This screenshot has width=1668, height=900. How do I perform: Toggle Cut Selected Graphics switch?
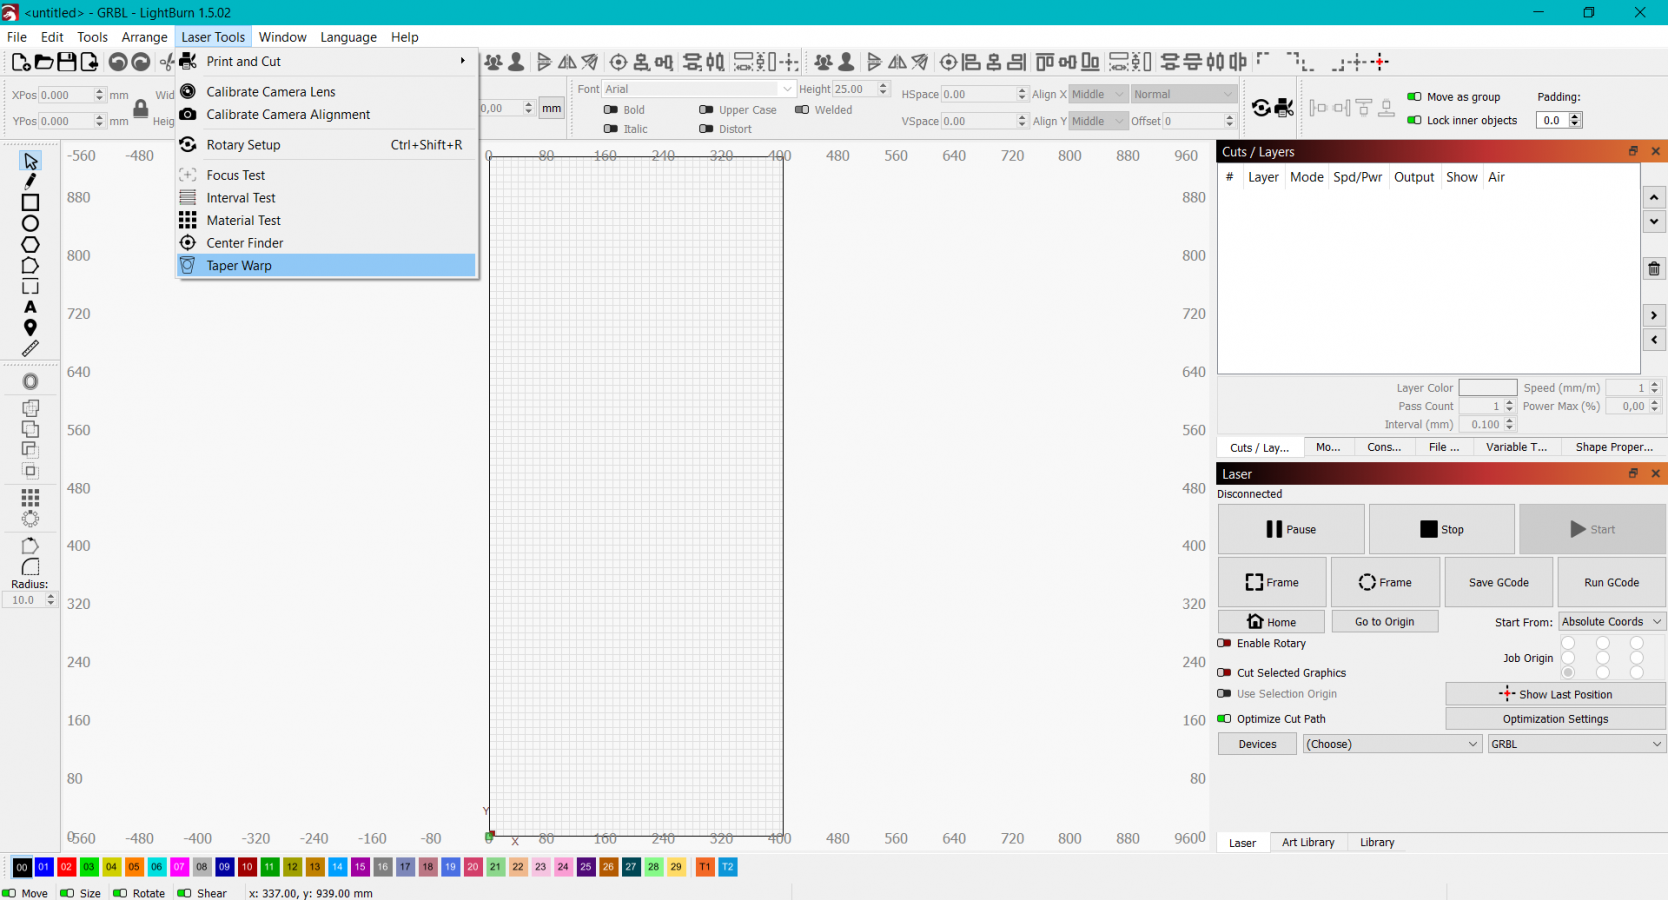point(1224,673)
